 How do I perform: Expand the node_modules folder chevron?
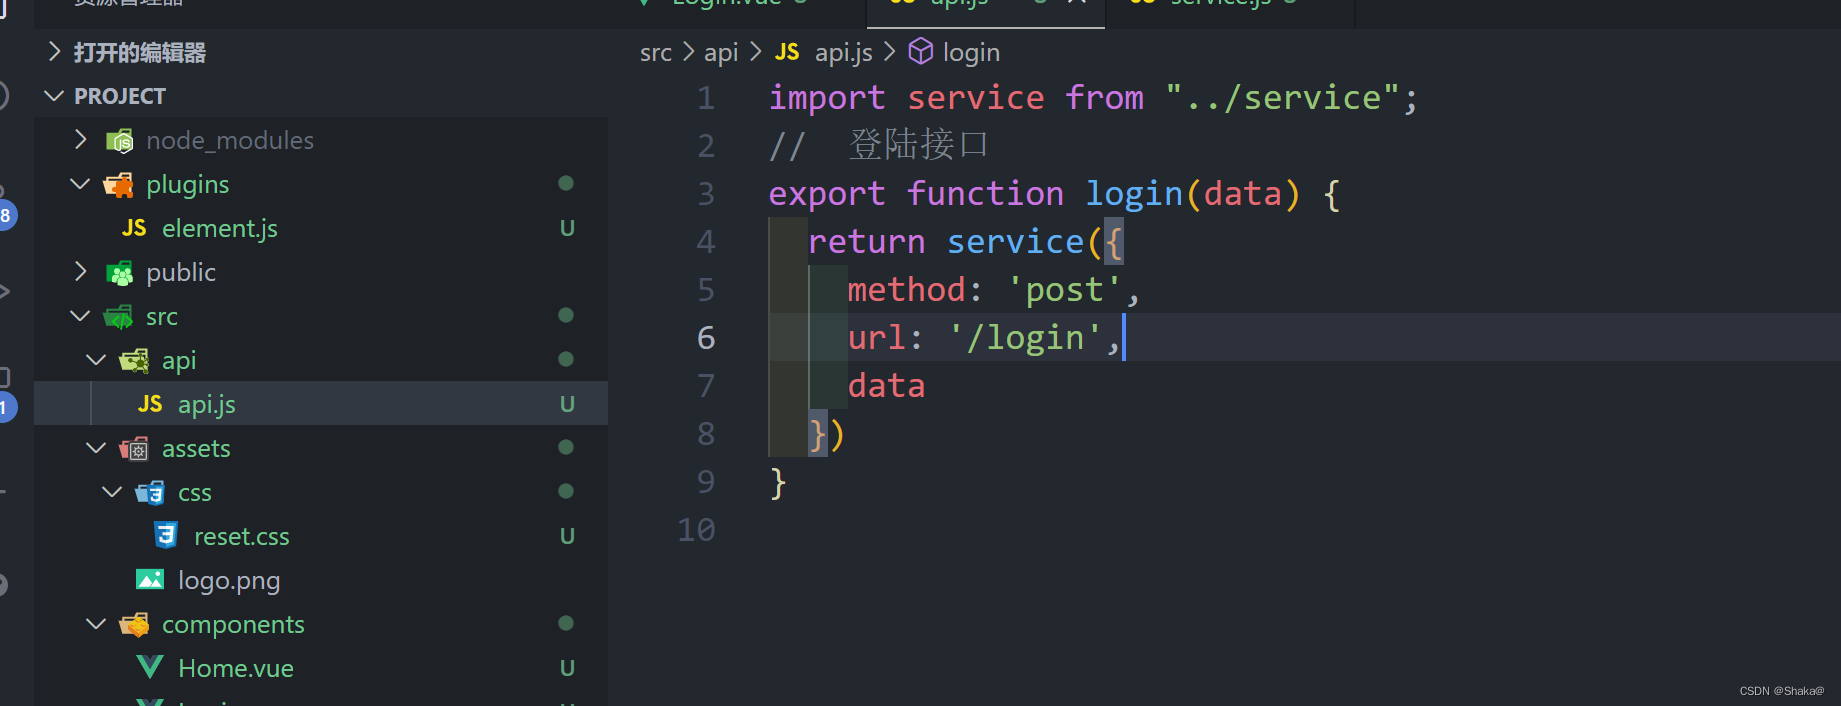click(x=81, y=140)
